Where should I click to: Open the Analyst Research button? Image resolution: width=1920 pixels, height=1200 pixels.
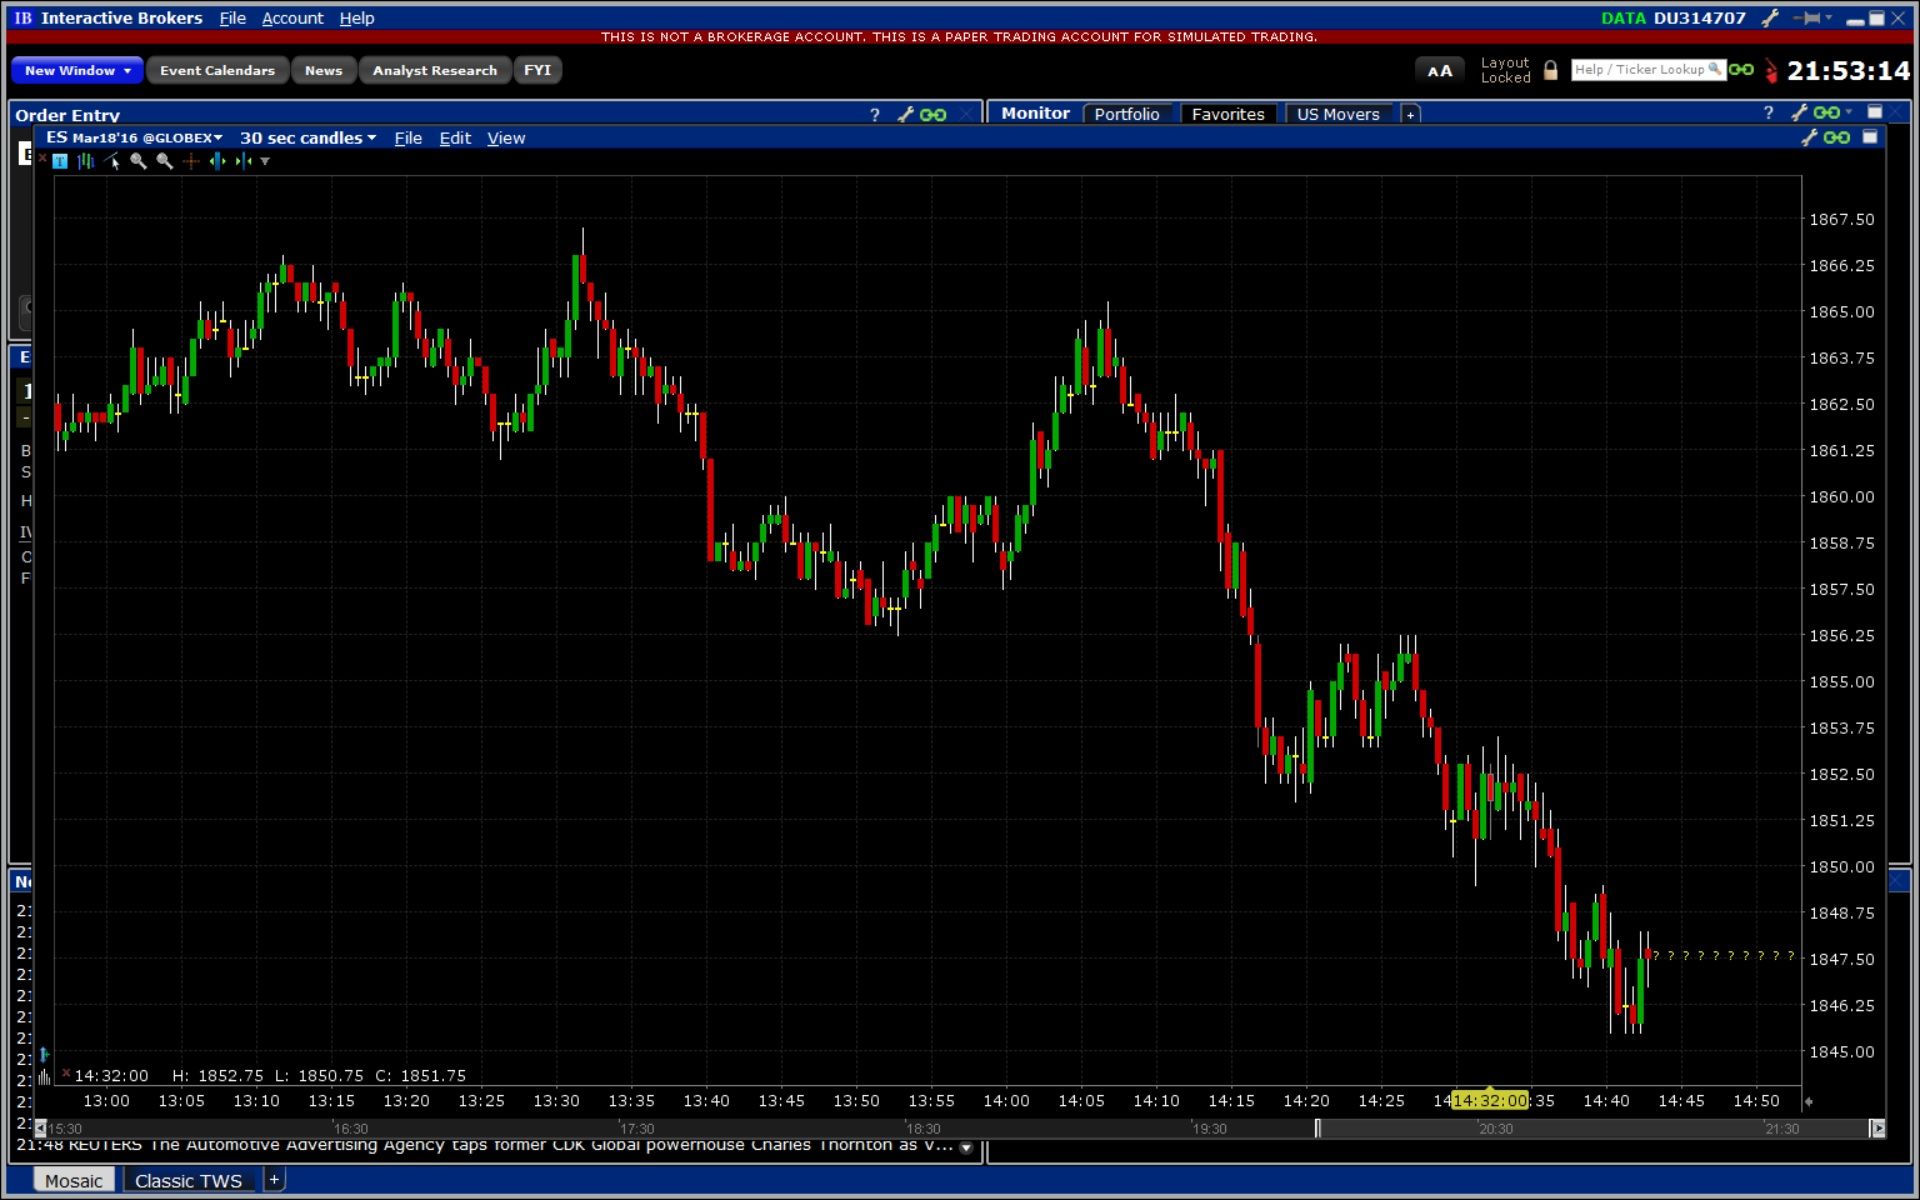(x=434, y=70)
